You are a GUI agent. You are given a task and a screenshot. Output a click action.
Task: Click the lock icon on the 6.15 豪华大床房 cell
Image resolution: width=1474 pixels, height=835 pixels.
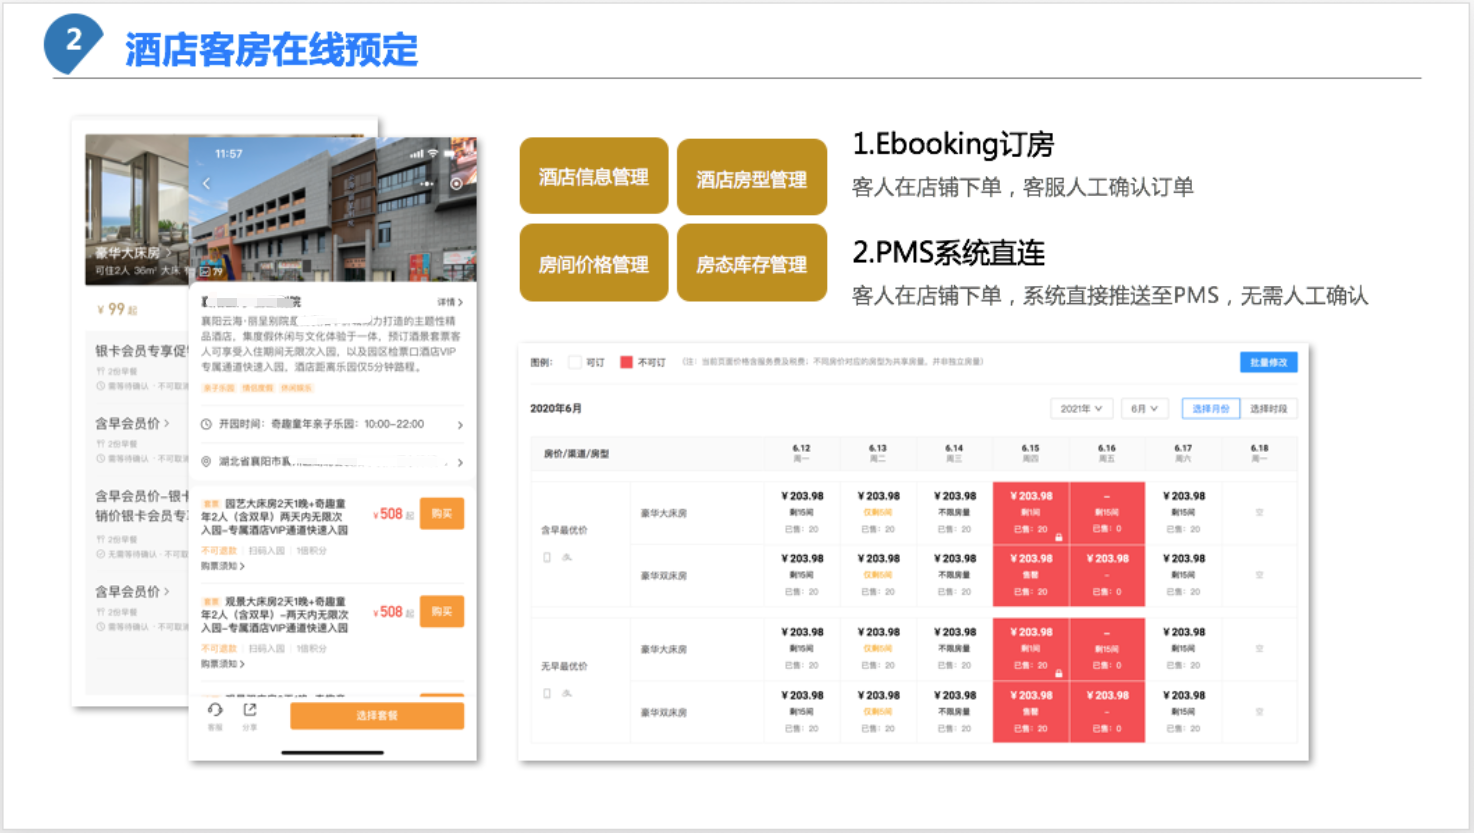(x=1058, y=537)
